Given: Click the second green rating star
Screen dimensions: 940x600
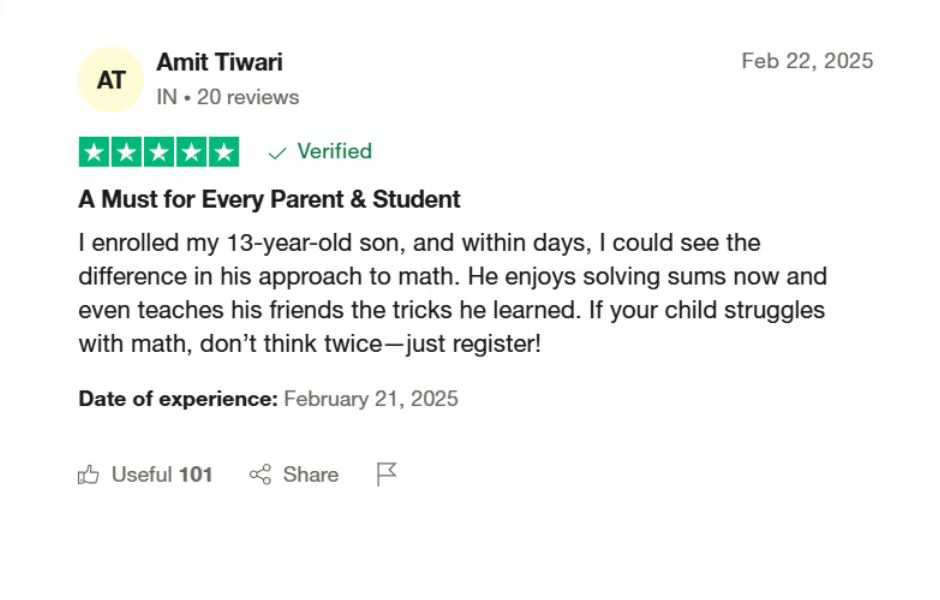Looking at the screenshot, I should pyautogui.click(x=127, y=152).
